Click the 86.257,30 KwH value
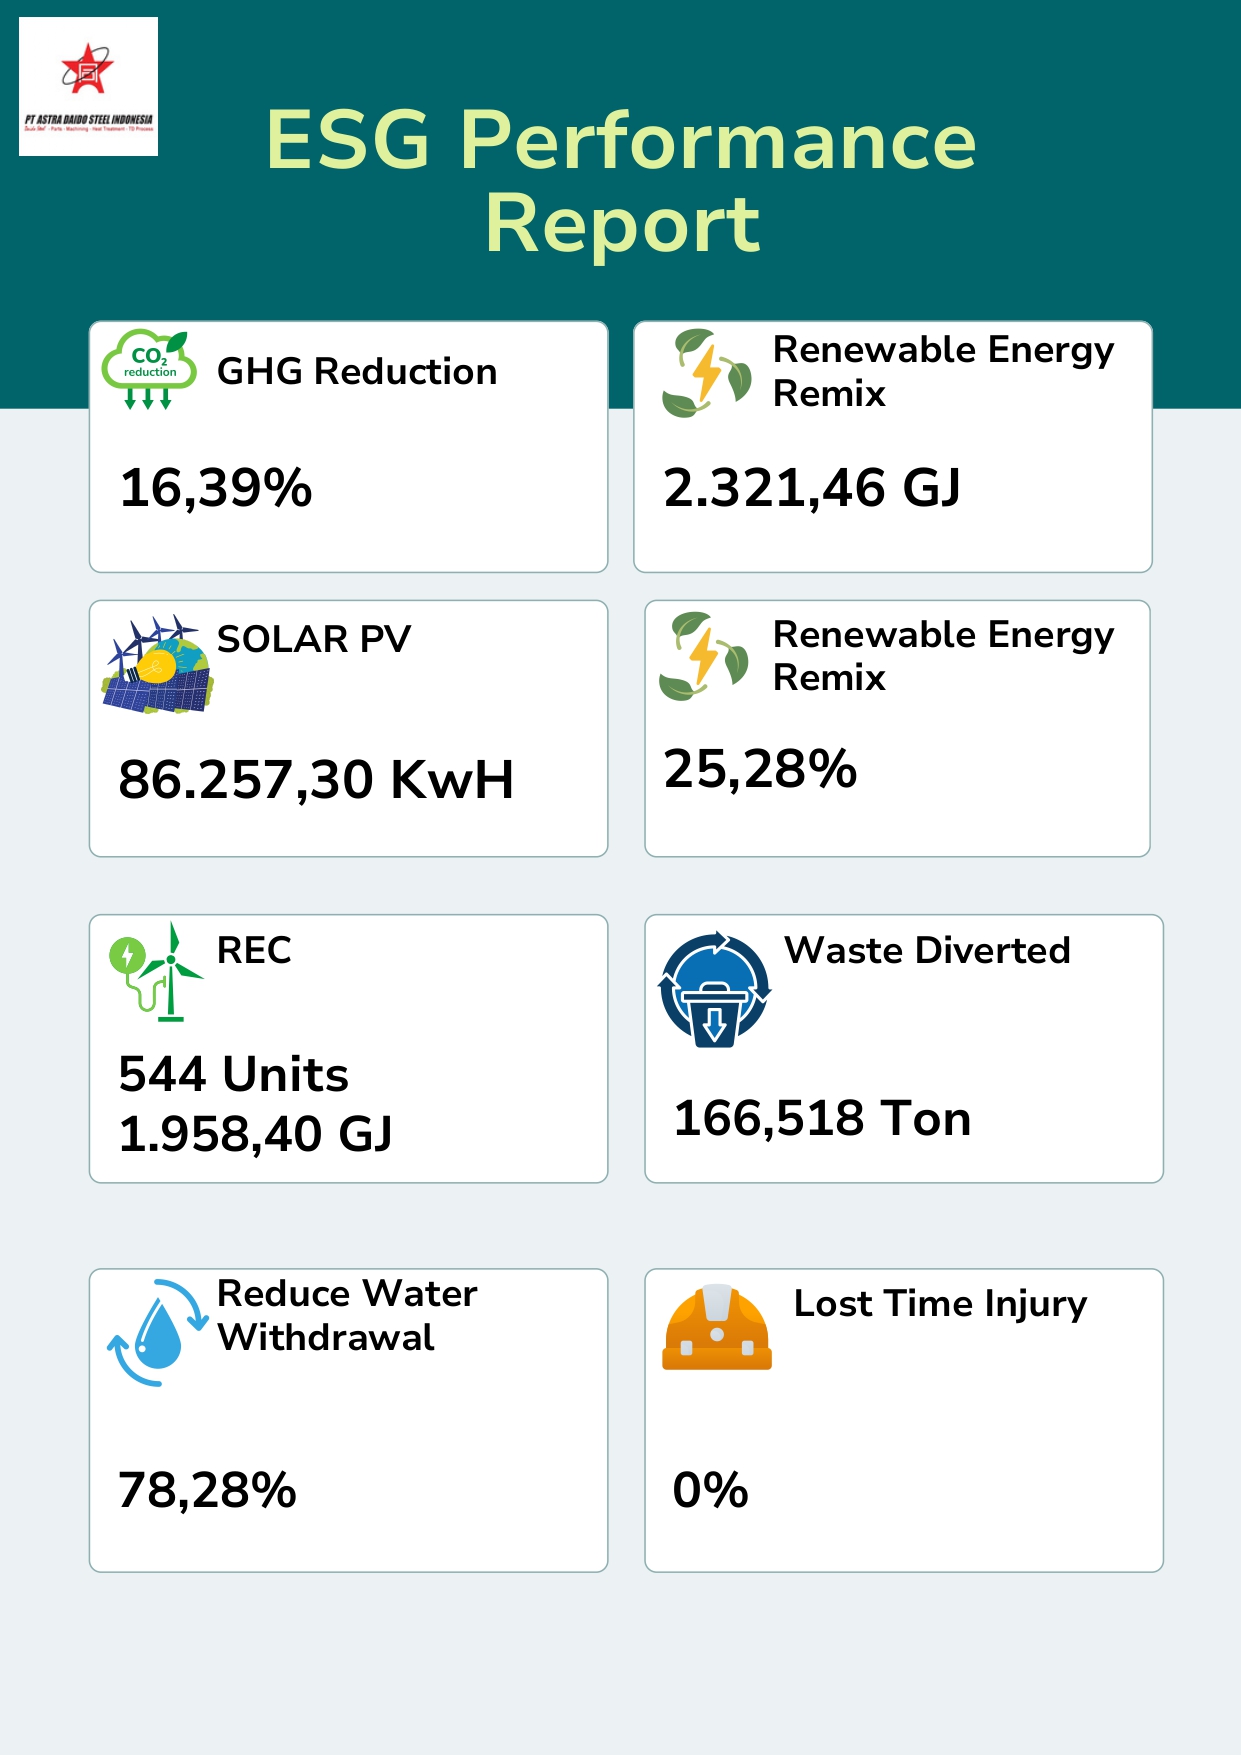Screen dimensions: 1241x1755 [x=316, y=780]
